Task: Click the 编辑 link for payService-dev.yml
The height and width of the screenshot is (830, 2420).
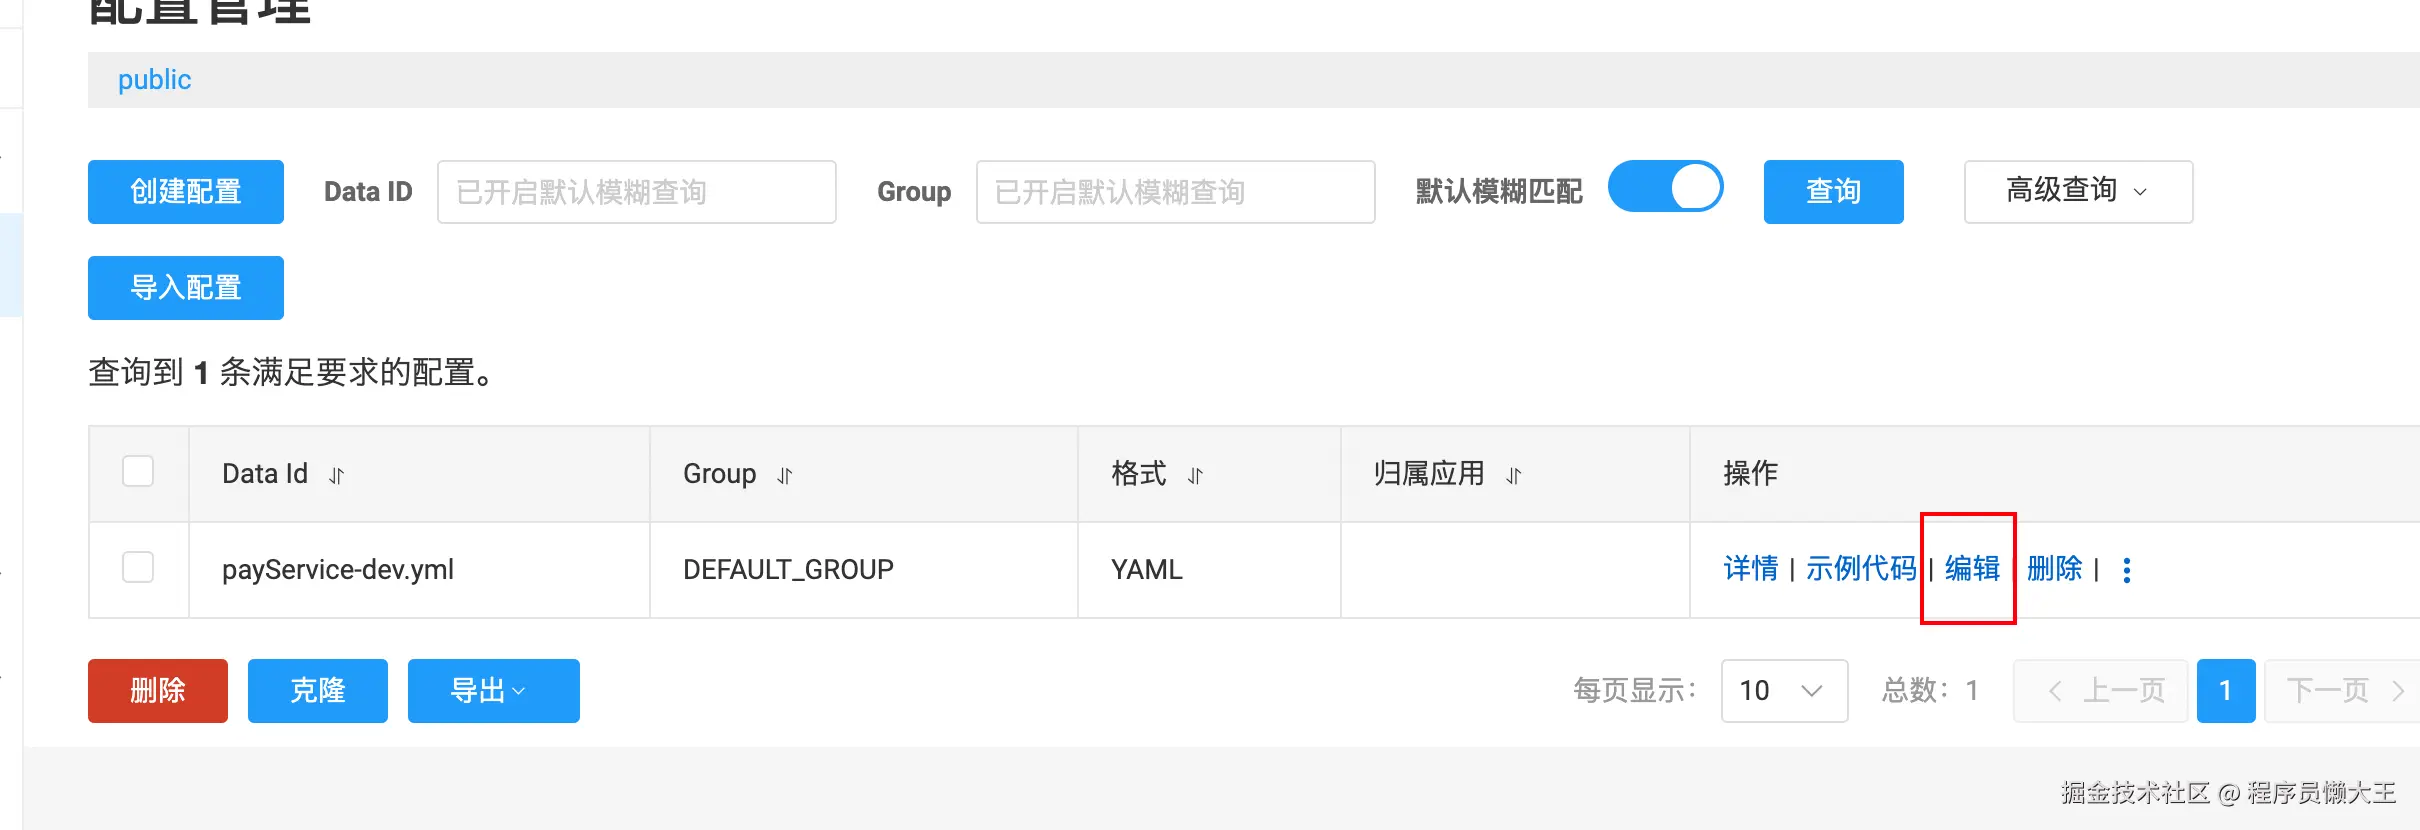Action: pyautogui.click(x=1972, y=569)
